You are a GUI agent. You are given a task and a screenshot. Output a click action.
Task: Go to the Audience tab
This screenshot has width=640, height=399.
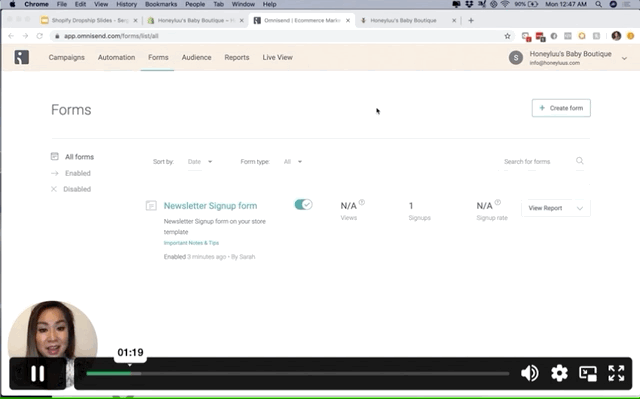[x=196, y=58]
